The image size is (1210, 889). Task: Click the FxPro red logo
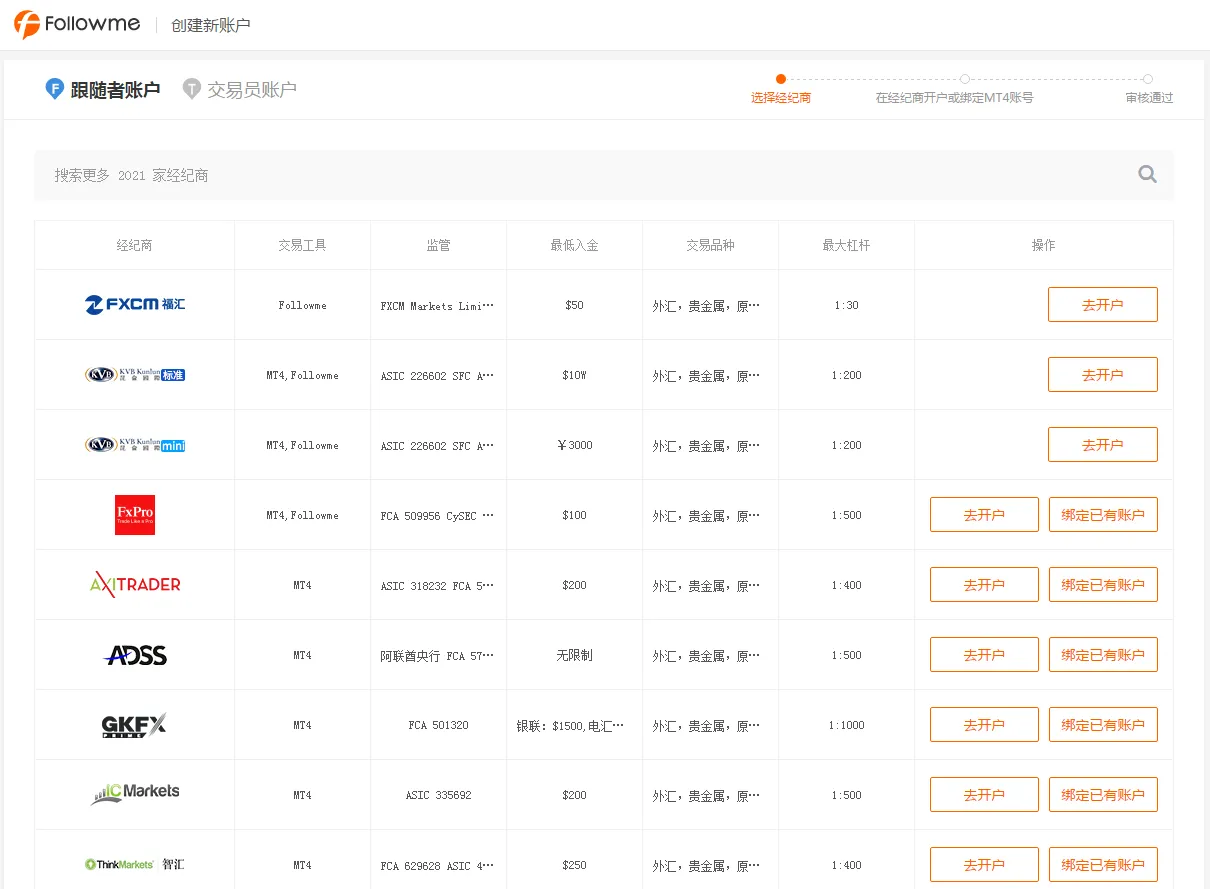(x=135, y=515)
